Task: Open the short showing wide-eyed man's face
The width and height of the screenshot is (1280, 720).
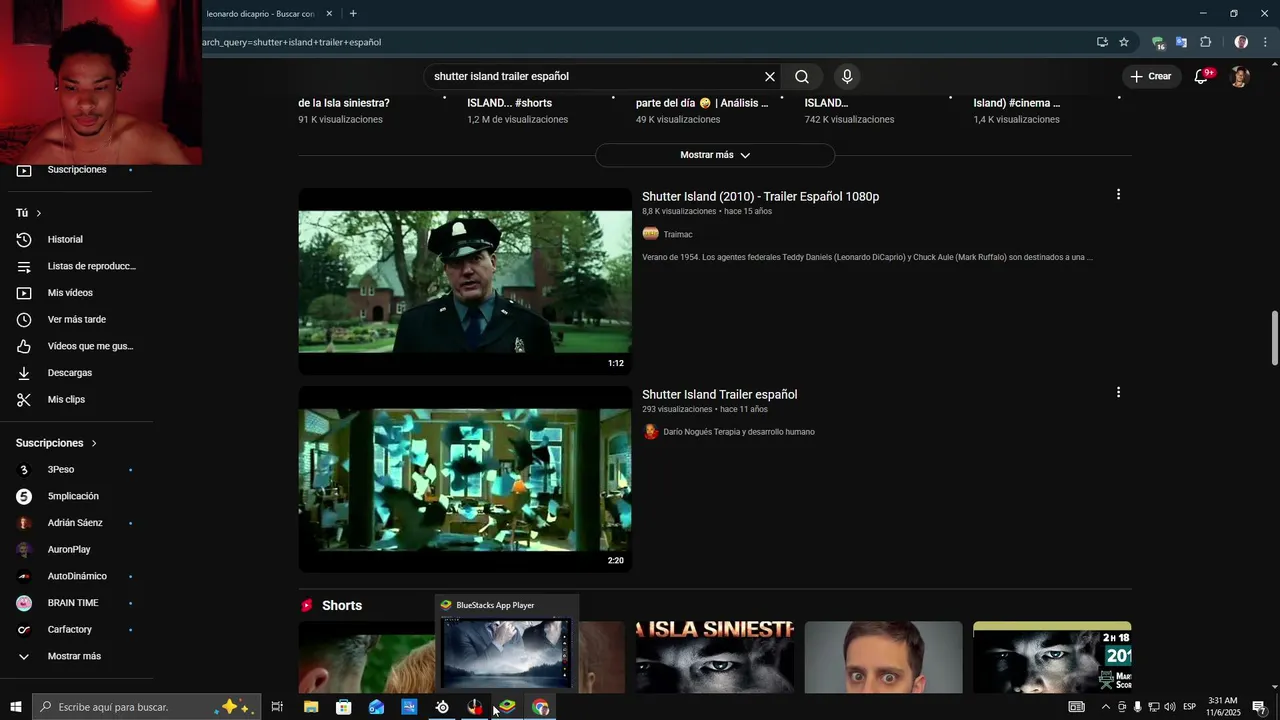Action: tap(884, 657)
